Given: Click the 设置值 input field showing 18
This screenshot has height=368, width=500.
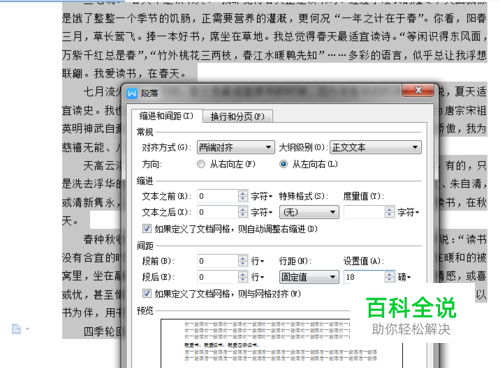Looking at the screenshot, I should pos(364,277).
